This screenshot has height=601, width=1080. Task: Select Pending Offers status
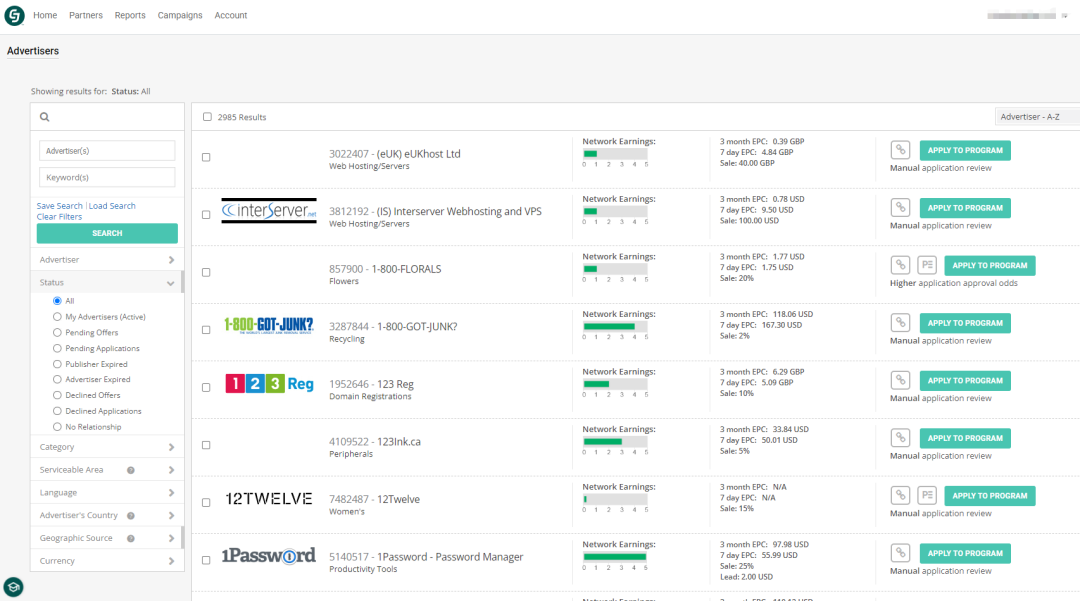pyautogui.click(x=57, y=333)
